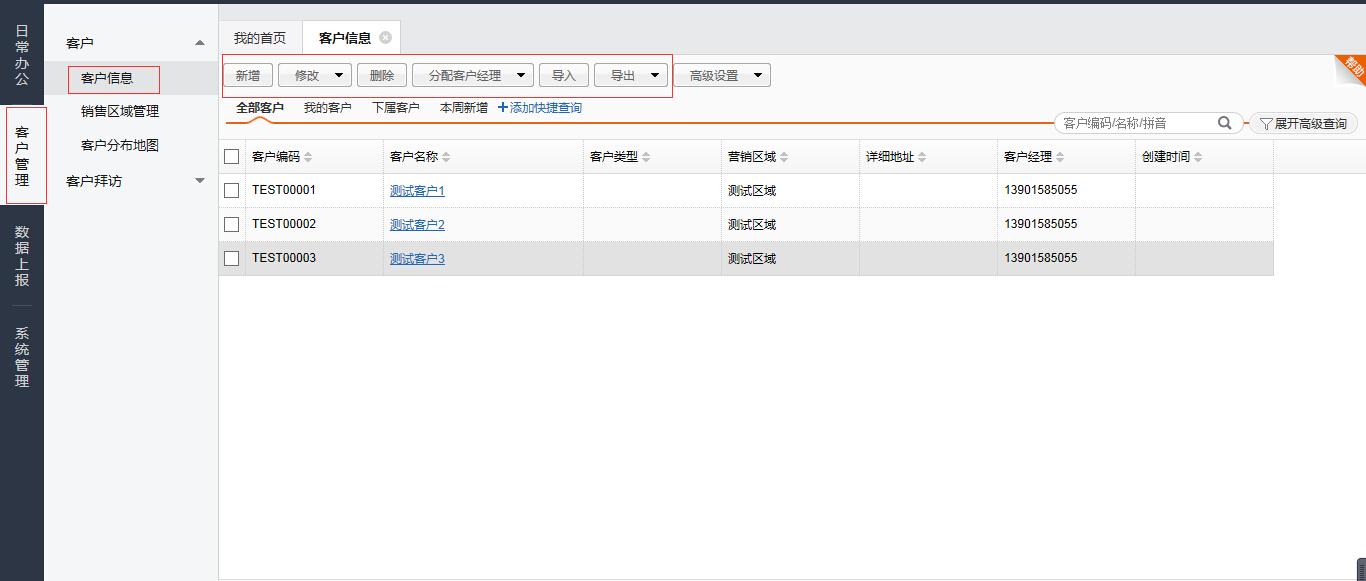Click the 新增 button

click(248, 75)
